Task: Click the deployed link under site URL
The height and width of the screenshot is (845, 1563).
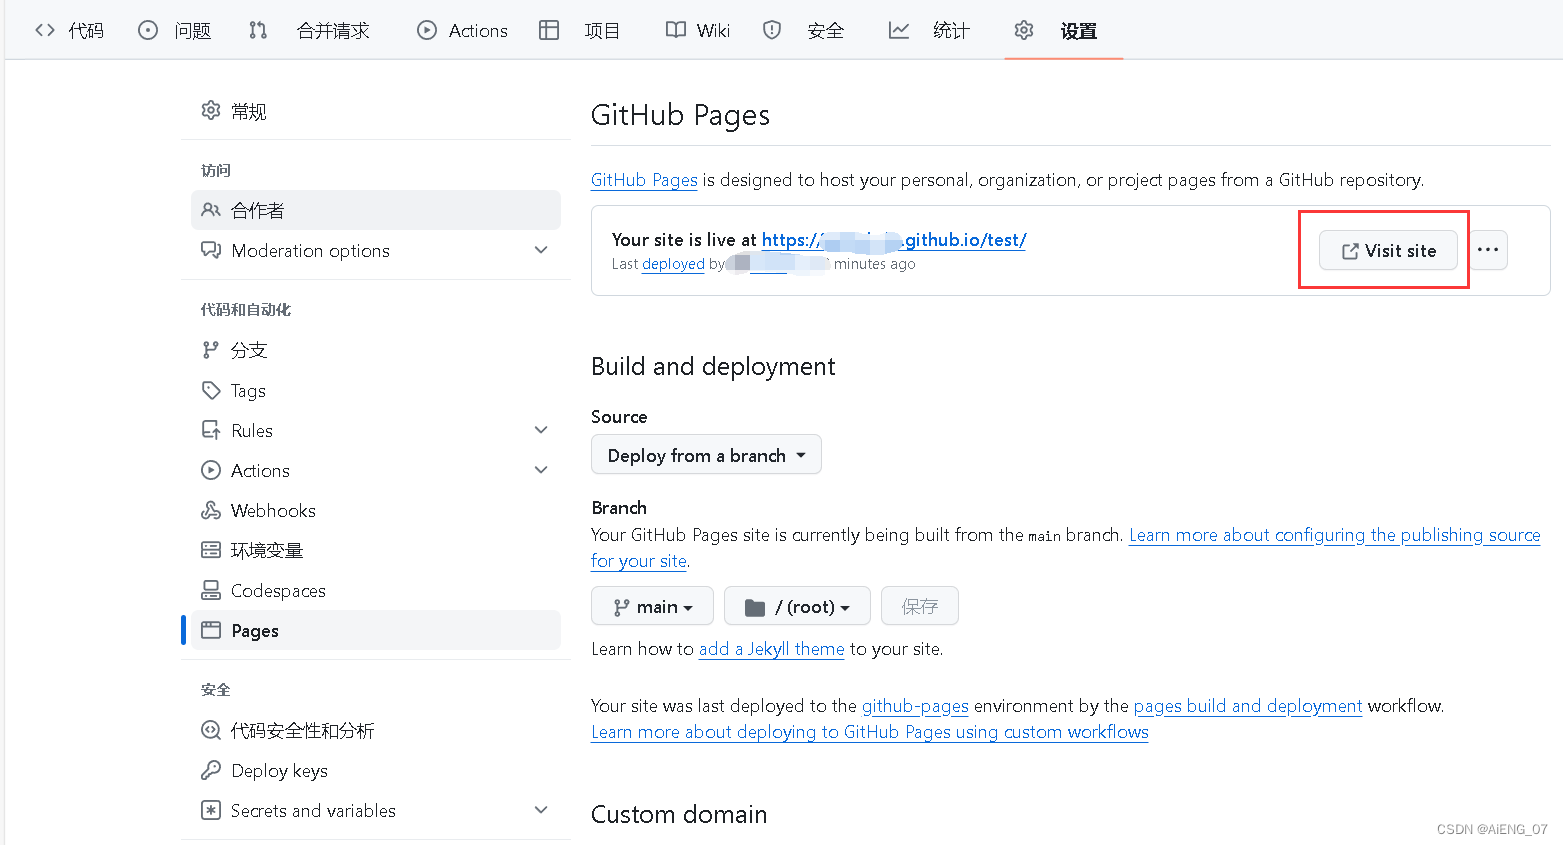Action: pos(673,264)
